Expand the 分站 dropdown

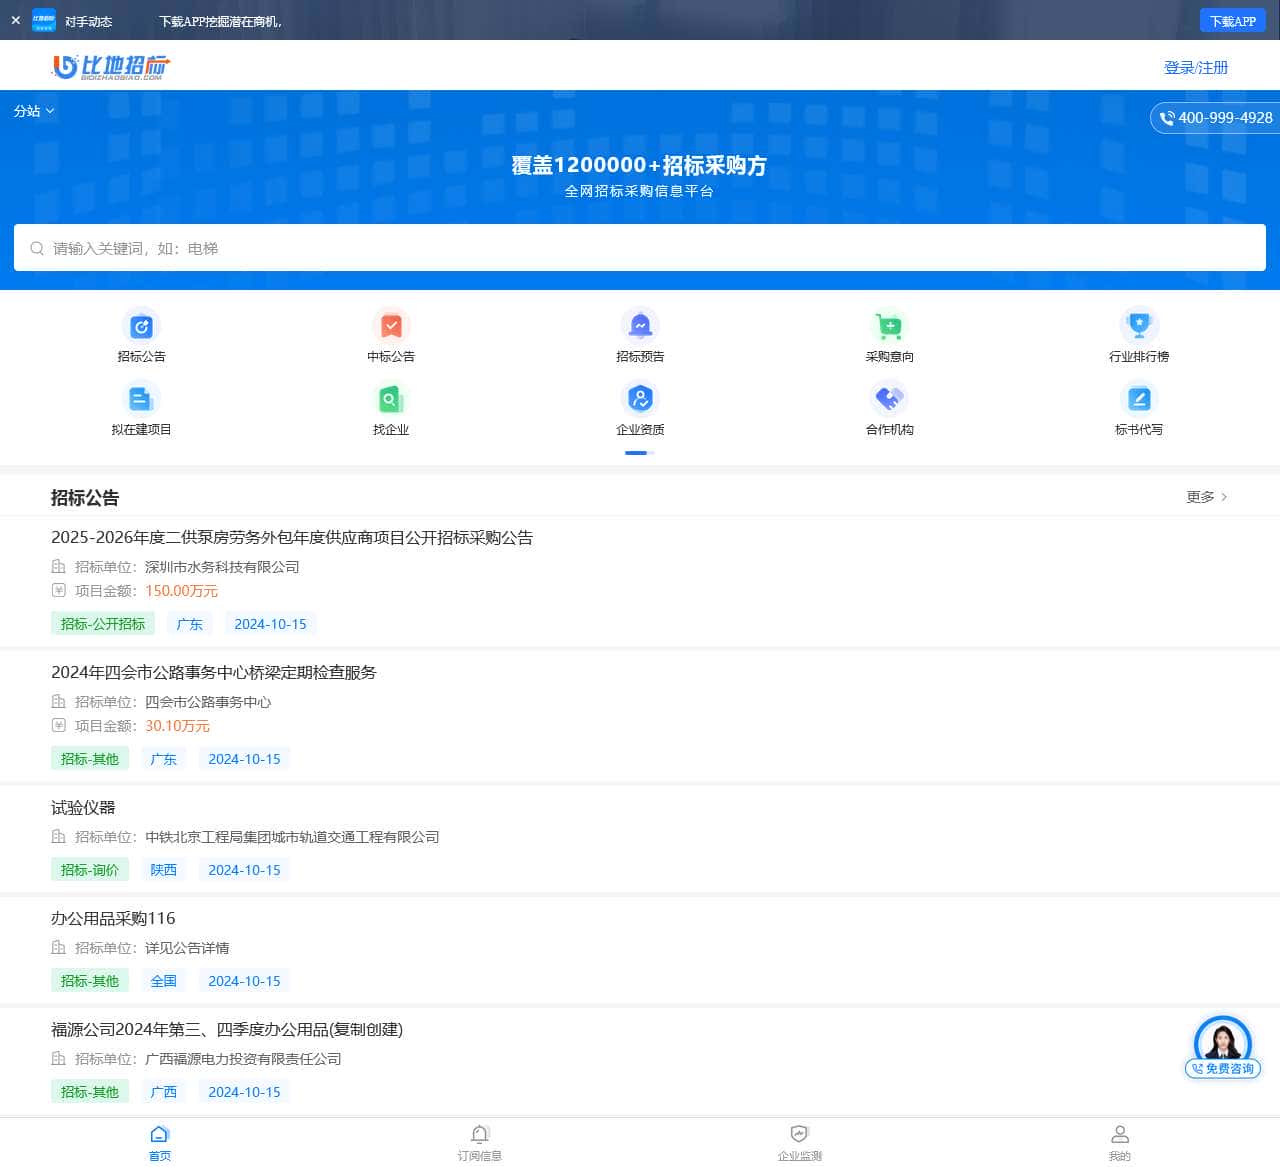(x=34, y=111)
